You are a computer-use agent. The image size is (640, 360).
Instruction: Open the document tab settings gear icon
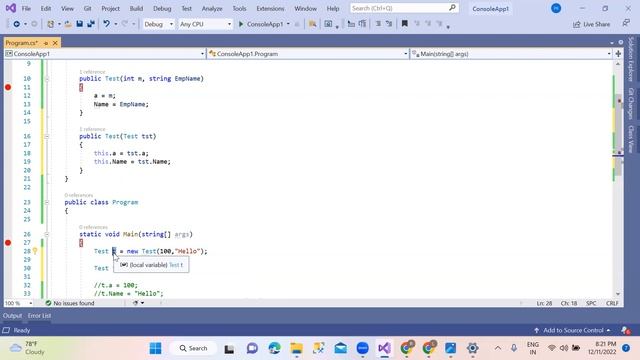click(620, 42)
